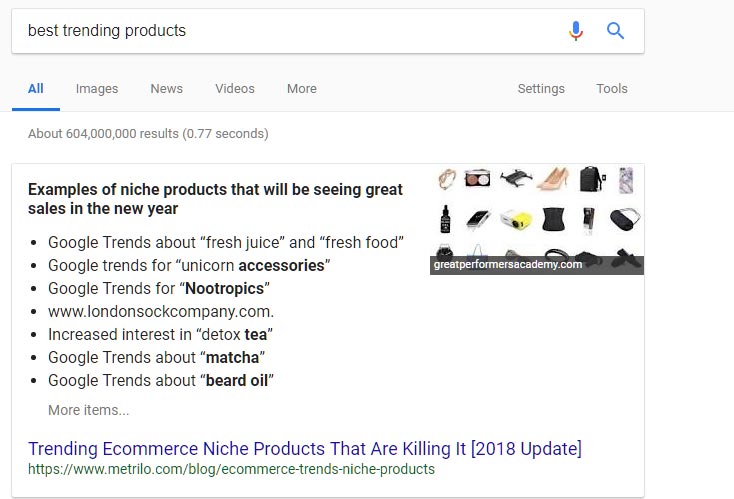
Task: Switch to the Videos tab
Action: tap(235, 89)
